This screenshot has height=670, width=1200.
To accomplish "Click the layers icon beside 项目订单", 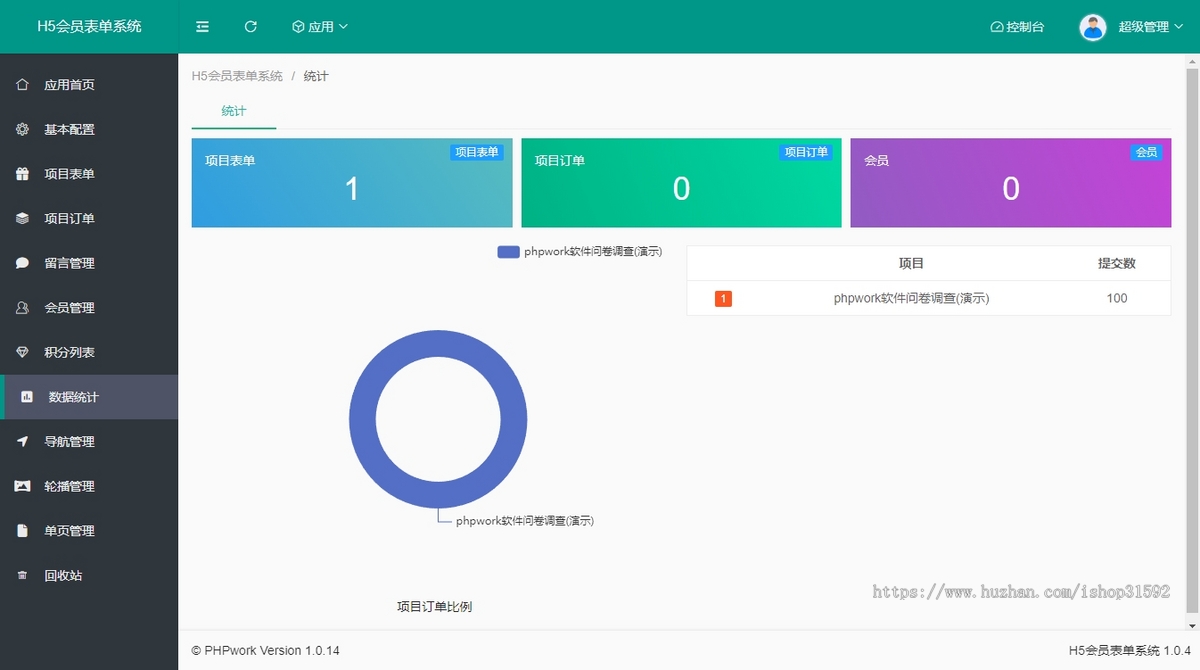I will (22, 218).
